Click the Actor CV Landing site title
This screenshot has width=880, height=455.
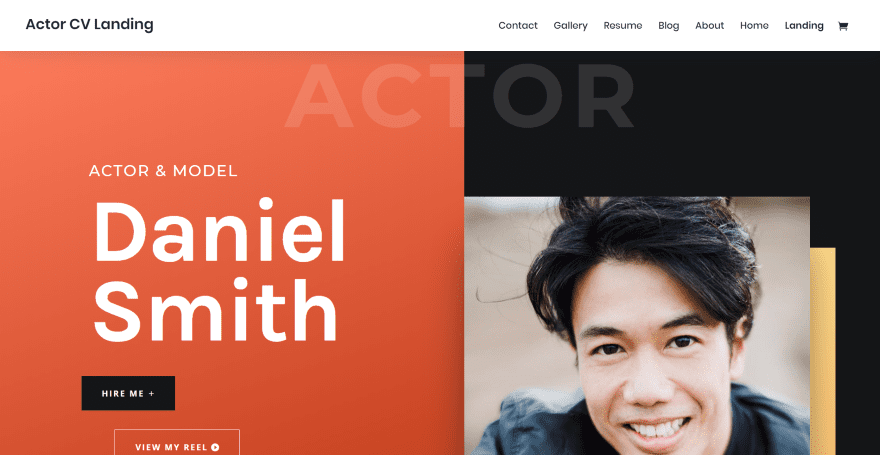89,24
